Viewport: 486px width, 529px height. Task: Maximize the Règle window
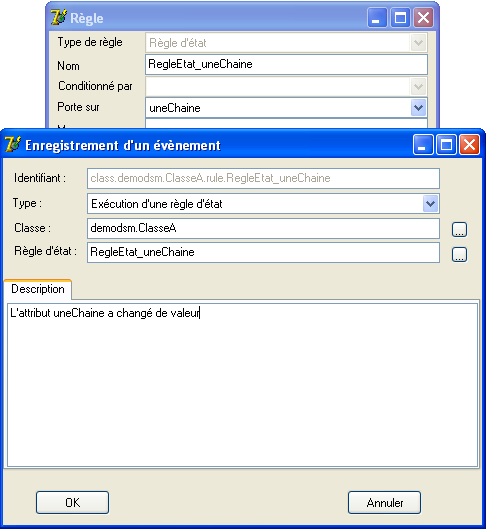point(400,18)
